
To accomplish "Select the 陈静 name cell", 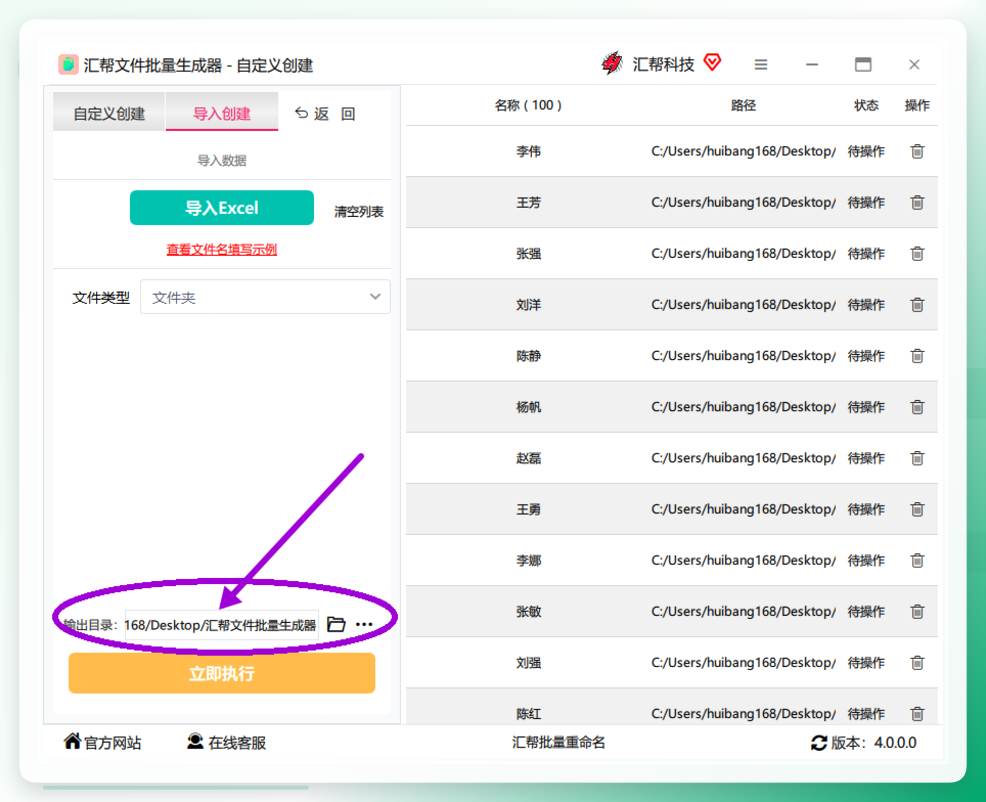I will (x=528, y=356).
